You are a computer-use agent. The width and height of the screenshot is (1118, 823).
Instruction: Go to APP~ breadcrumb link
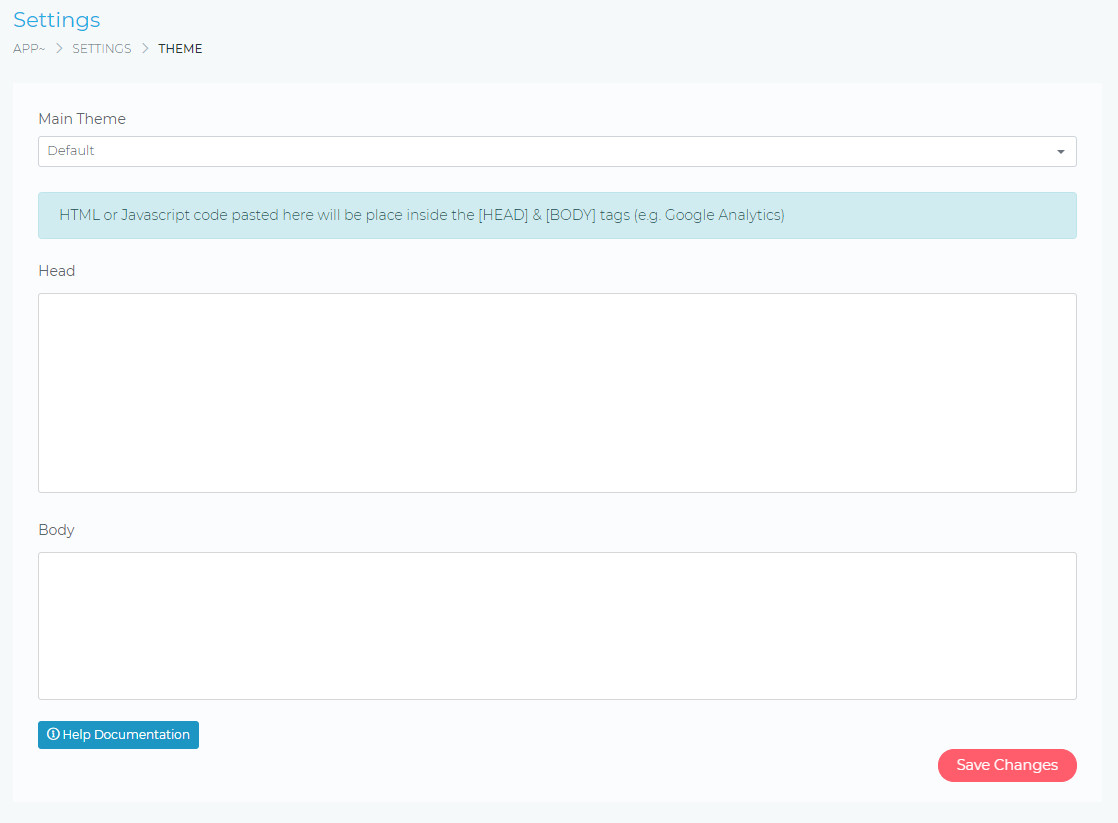(x=29, y=49)
